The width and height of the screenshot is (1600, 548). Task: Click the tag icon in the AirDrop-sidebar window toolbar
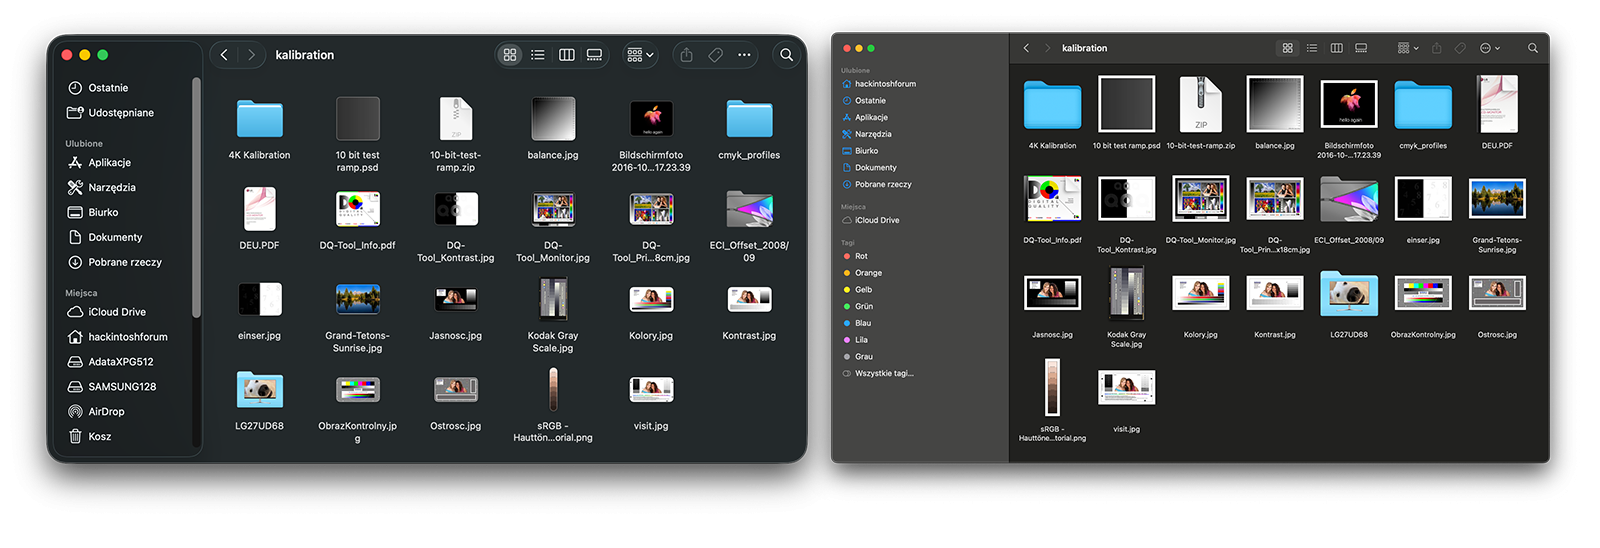(715, 55)
